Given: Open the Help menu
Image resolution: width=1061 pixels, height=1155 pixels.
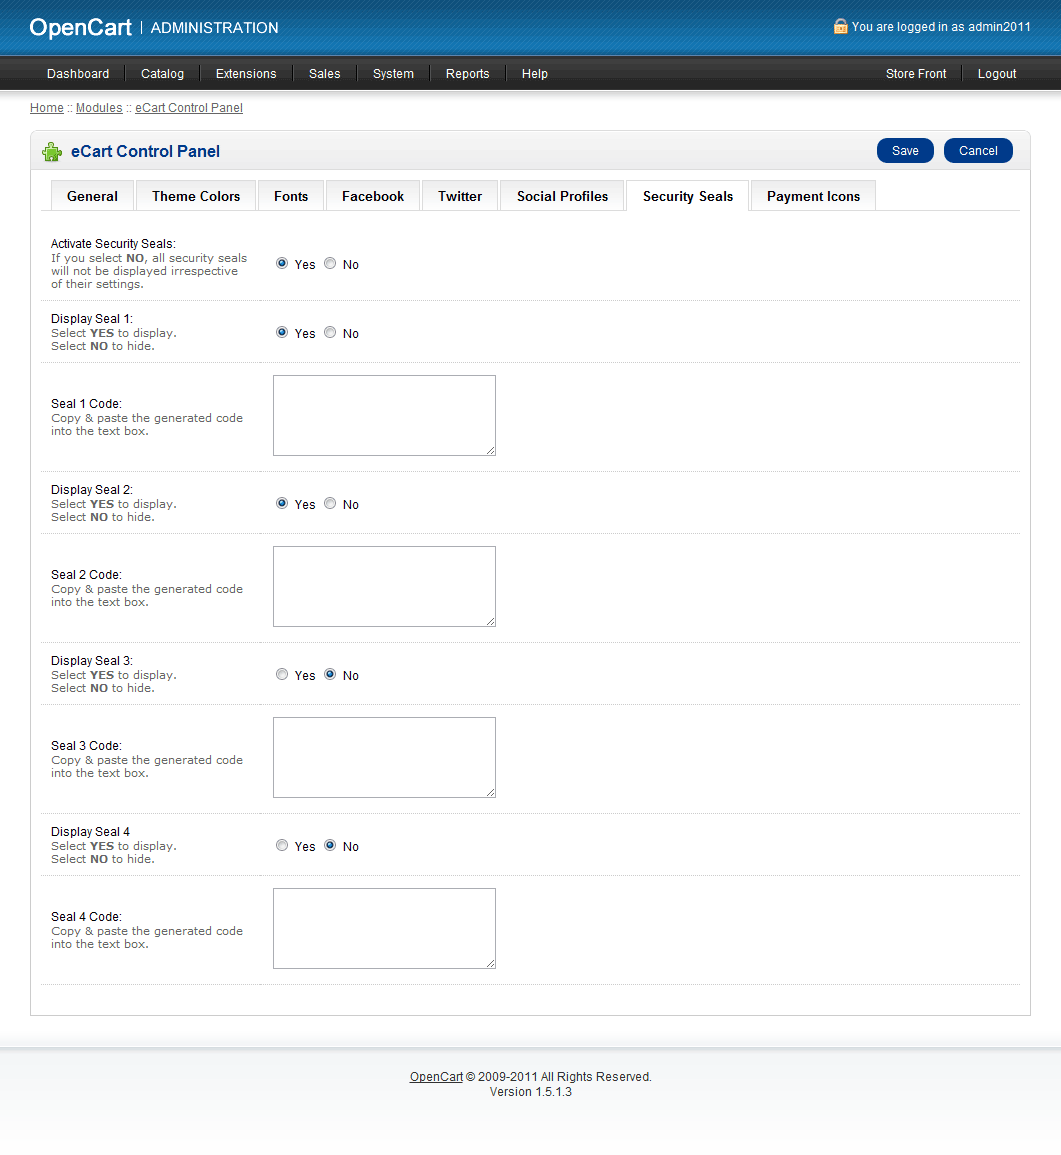Looking at the screenshot, I should tap(535, 74).
